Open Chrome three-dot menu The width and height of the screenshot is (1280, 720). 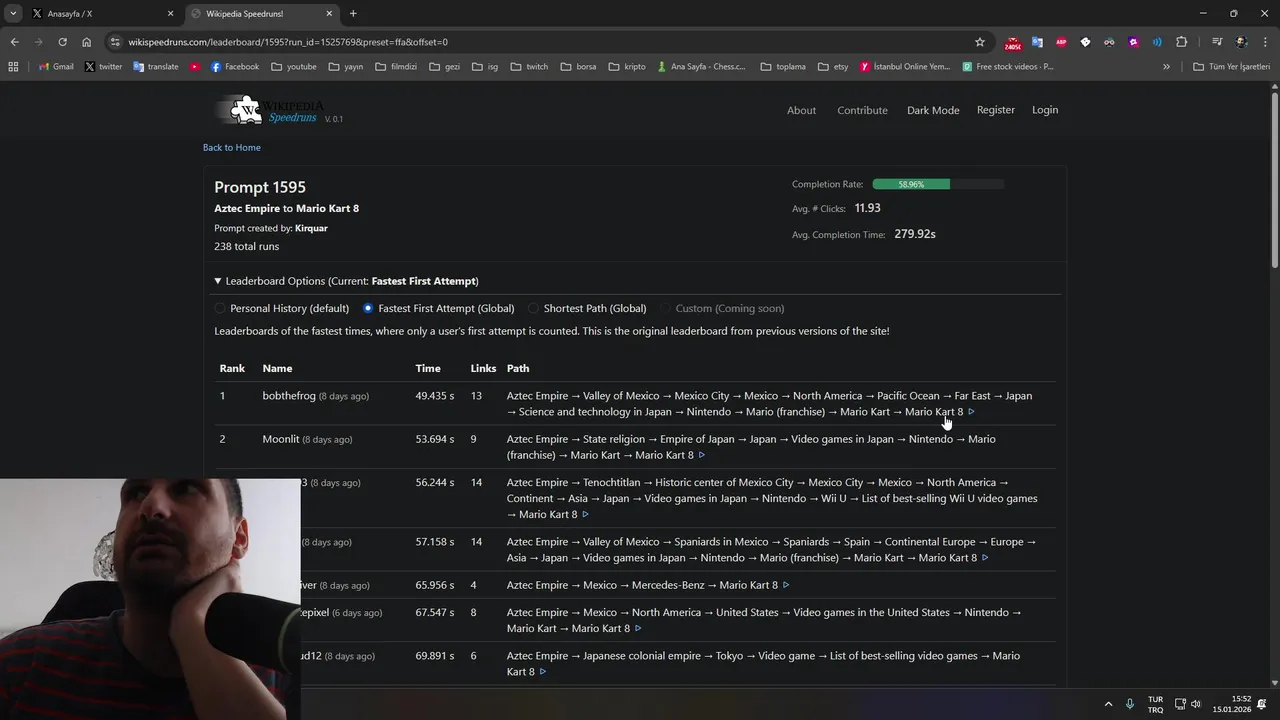[x=1265, y=42]
